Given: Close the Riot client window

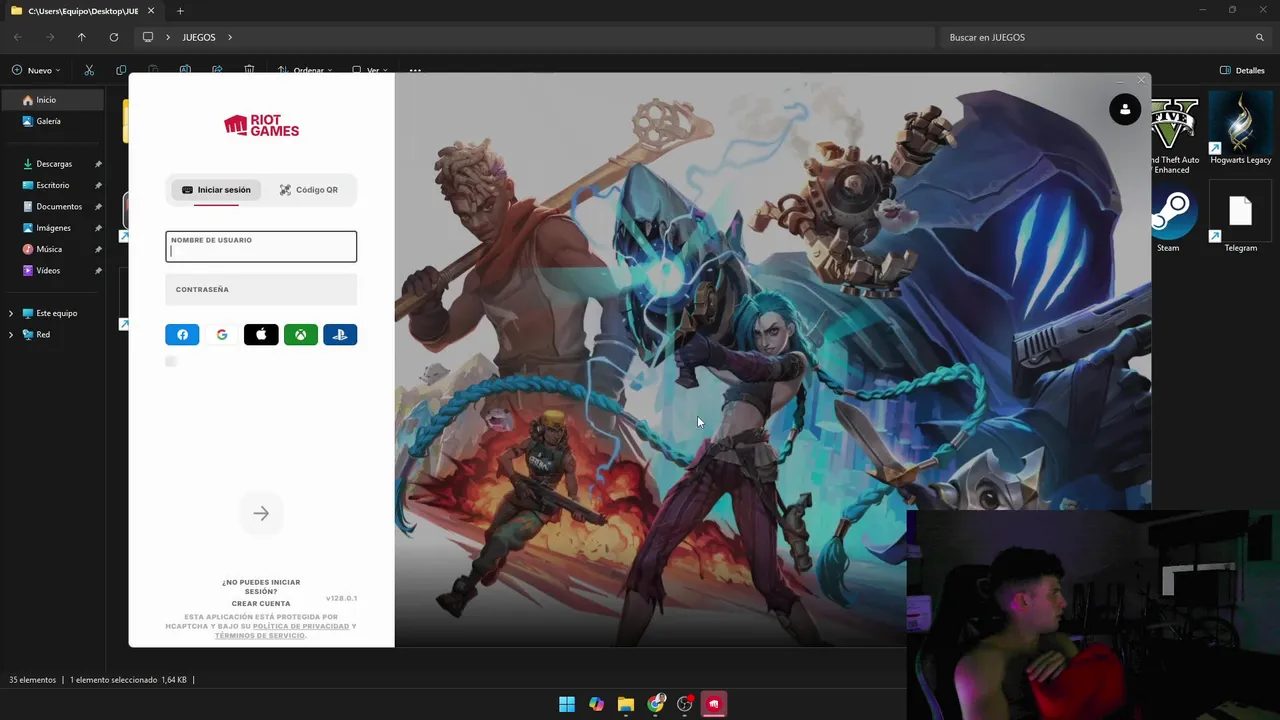Looking at the screenshot, I should click(x=1141, y=80).
